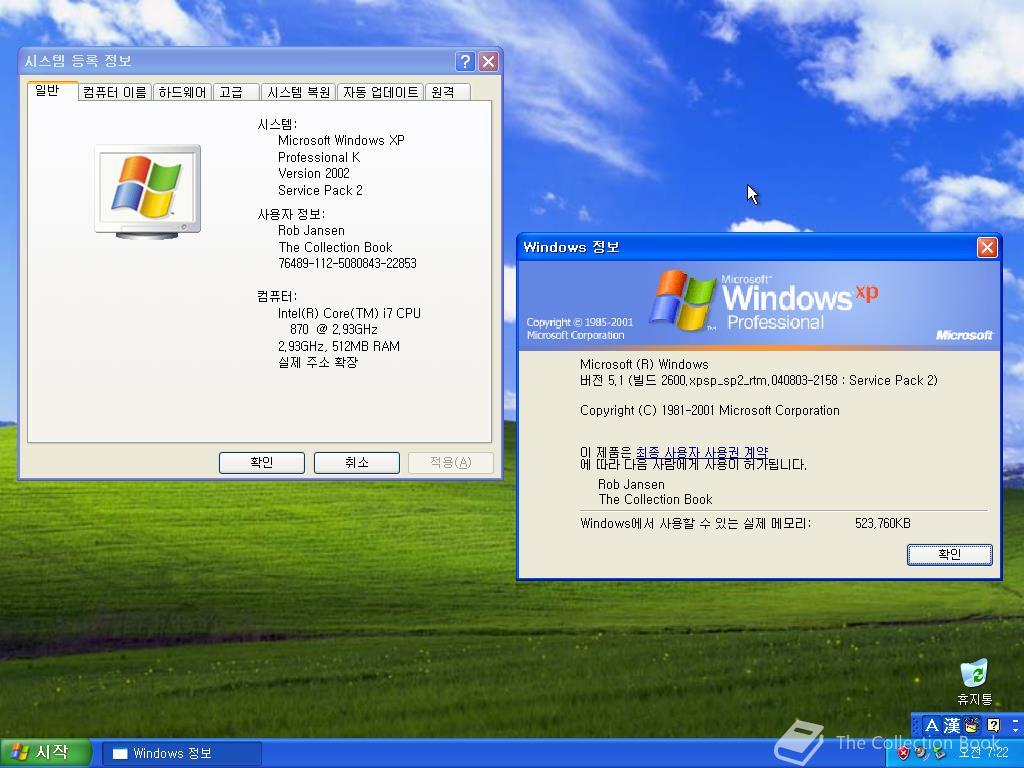The width and height of the screenshot is (1024, 768).
Task: Open the 최종 사용자 사용권 계약 link
Action: pos(701,452)
